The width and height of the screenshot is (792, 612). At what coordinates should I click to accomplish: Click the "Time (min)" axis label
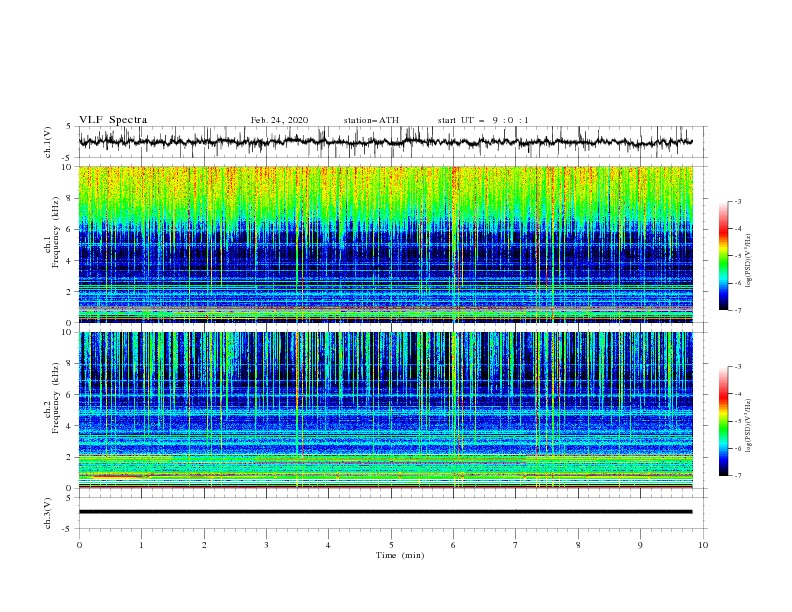coord(400,555)
